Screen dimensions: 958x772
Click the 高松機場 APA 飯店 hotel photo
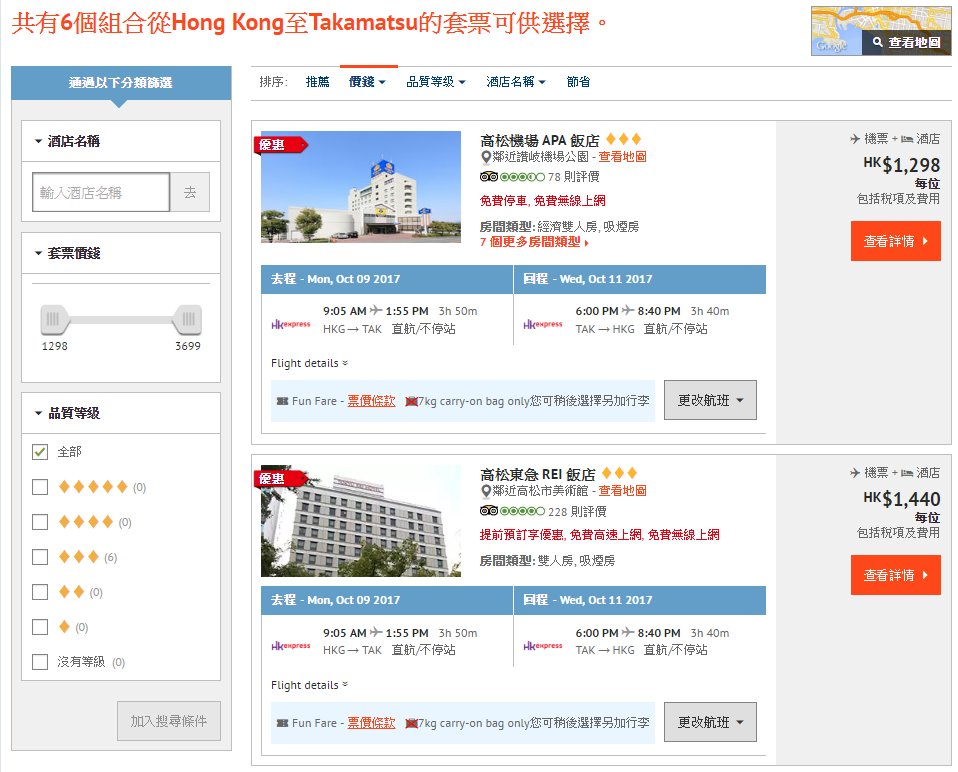coord(361,187)
